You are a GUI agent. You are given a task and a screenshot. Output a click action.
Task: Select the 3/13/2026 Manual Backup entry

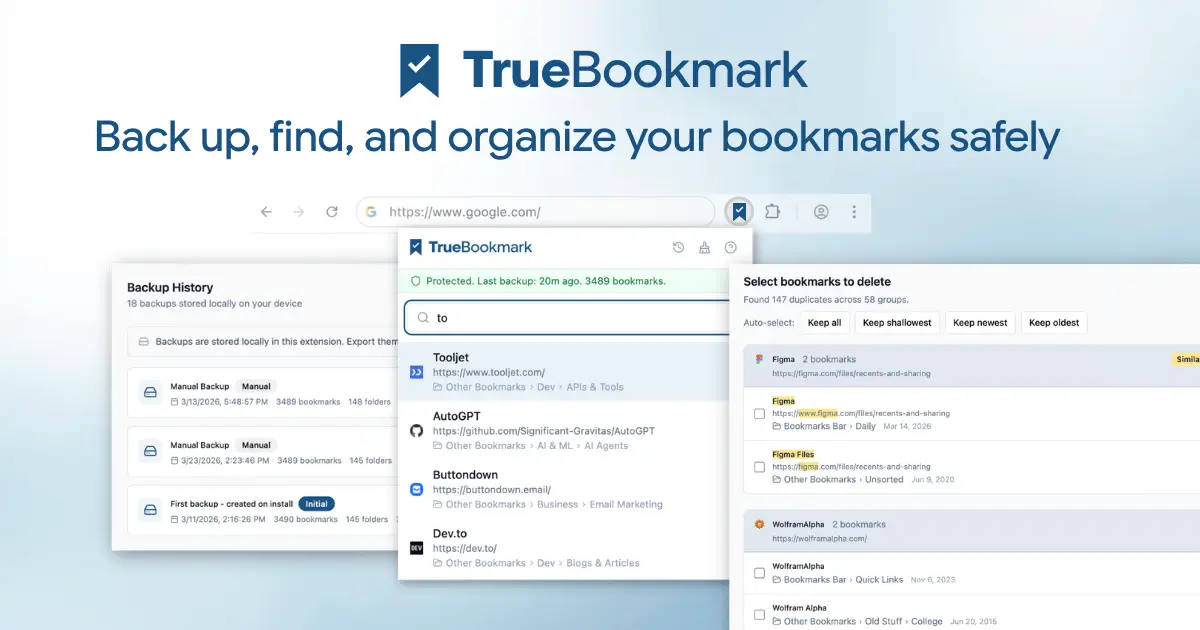coord(264,393)
